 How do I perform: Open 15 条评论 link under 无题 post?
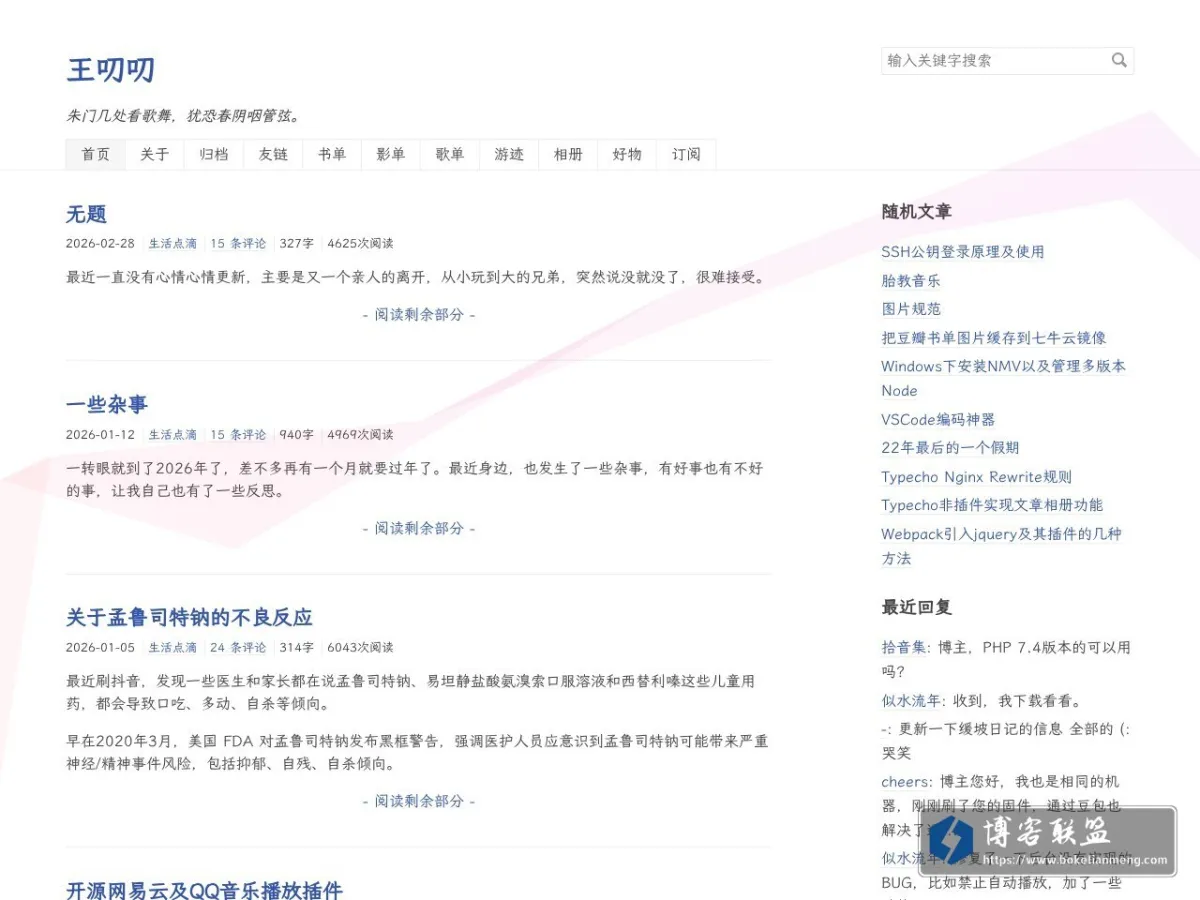(x=238, y=243)
